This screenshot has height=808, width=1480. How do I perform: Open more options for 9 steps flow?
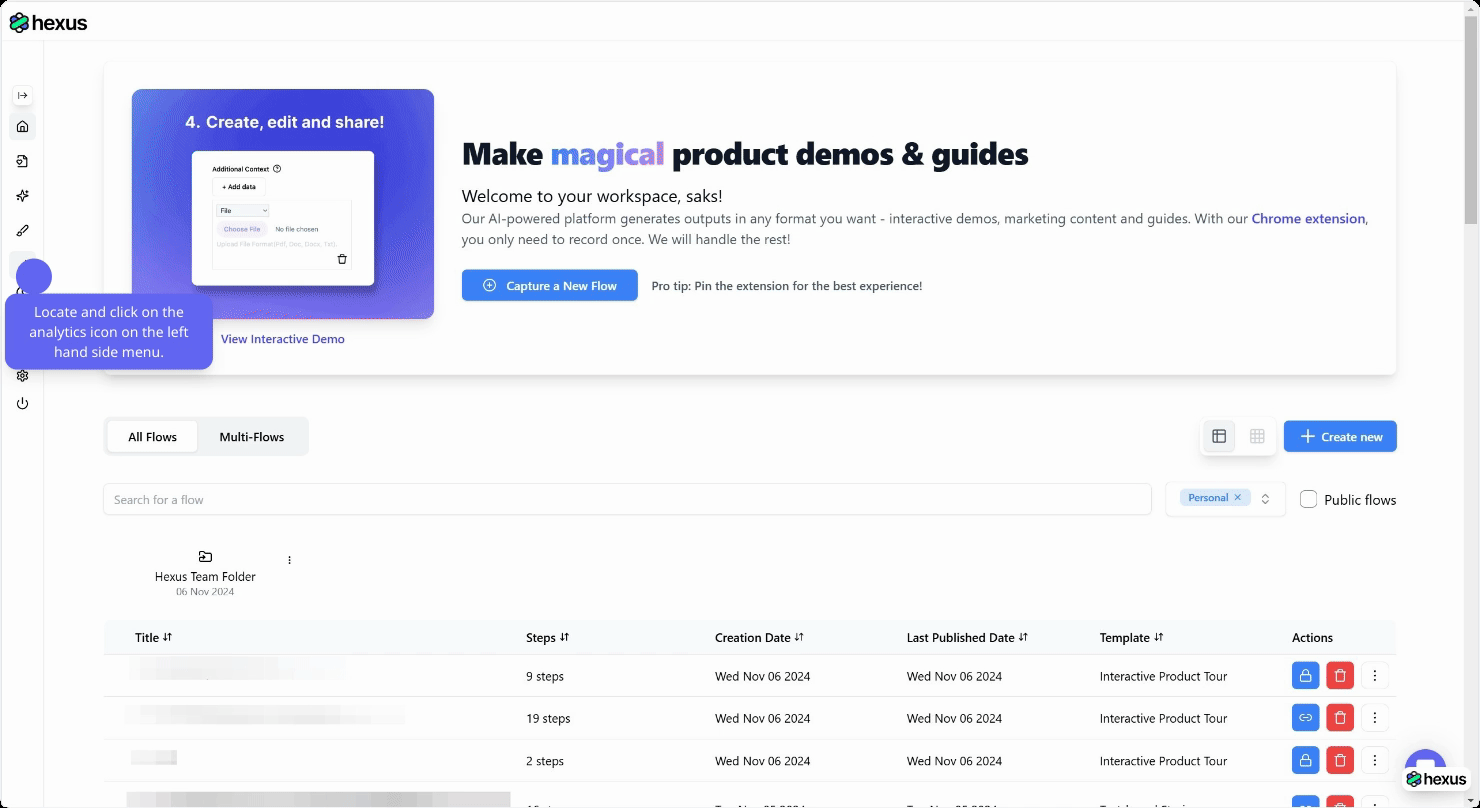pyautogui.click(x=1375, y=676)
